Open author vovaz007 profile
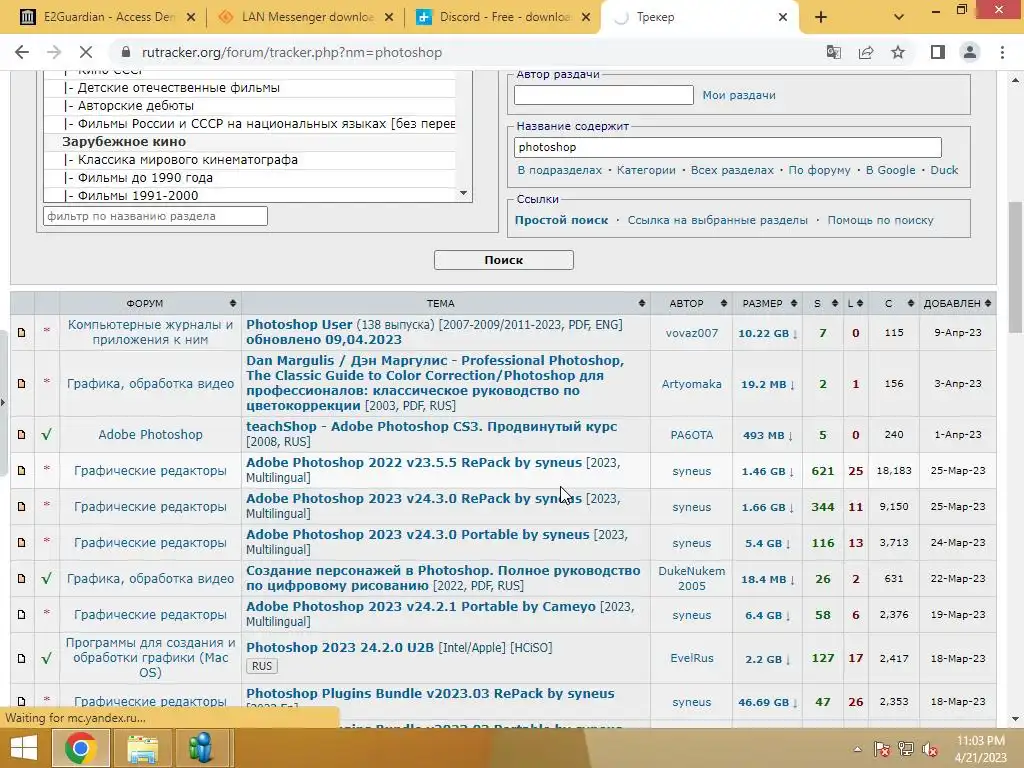Image resolution: width=1024 pixels, height=768 pixels. coord(692,333)
